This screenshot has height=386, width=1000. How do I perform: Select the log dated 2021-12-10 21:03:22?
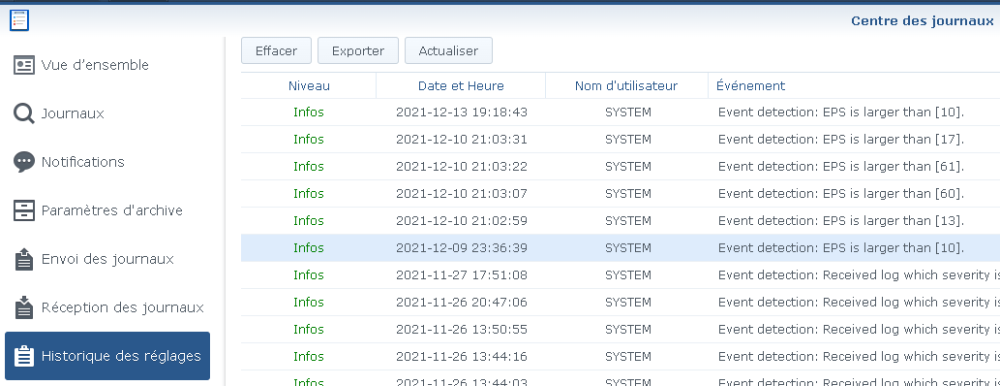click(x=621, y=167)
